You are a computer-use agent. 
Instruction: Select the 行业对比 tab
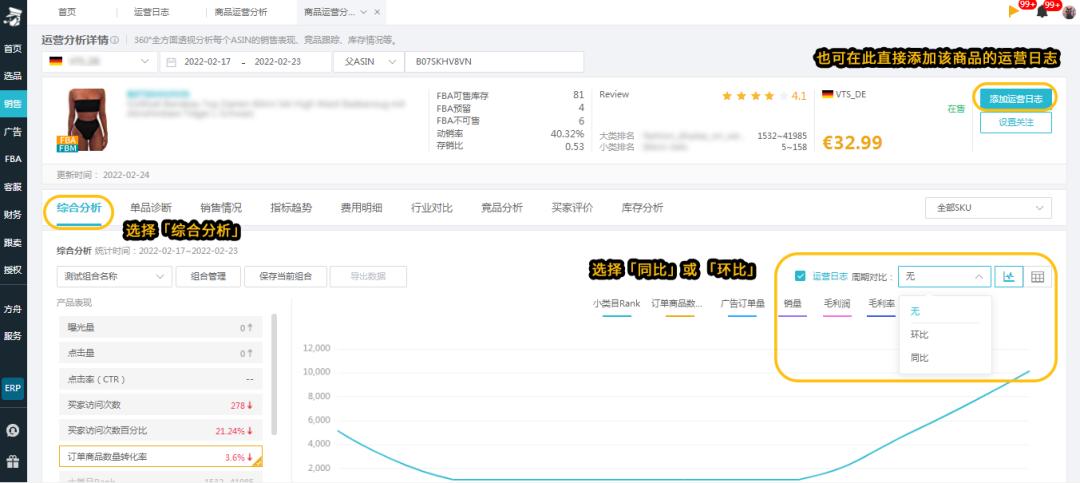432,208
